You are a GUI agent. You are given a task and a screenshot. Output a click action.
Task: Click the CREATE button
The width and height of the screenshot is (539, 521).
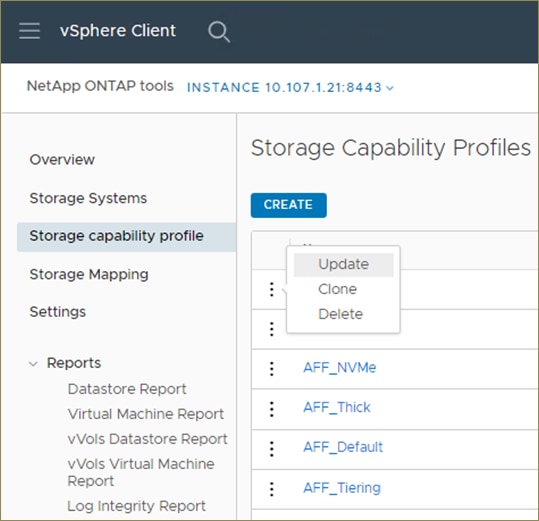coord(289,205)
